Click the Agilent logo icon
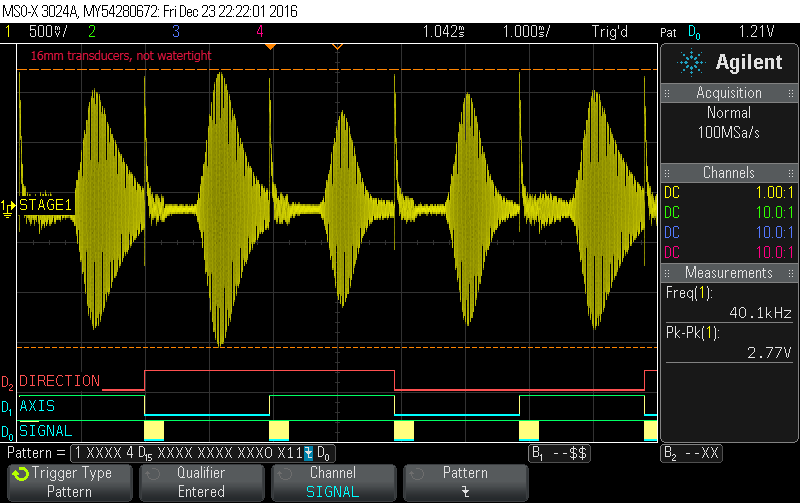 click(691, 63)
